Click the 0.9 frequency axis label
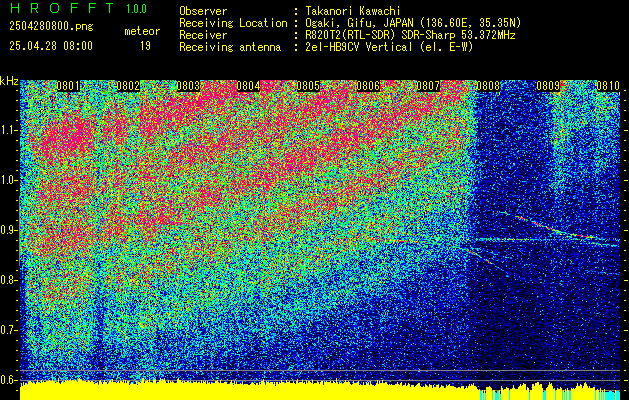 pyautogui.click(x=8, y=230)
